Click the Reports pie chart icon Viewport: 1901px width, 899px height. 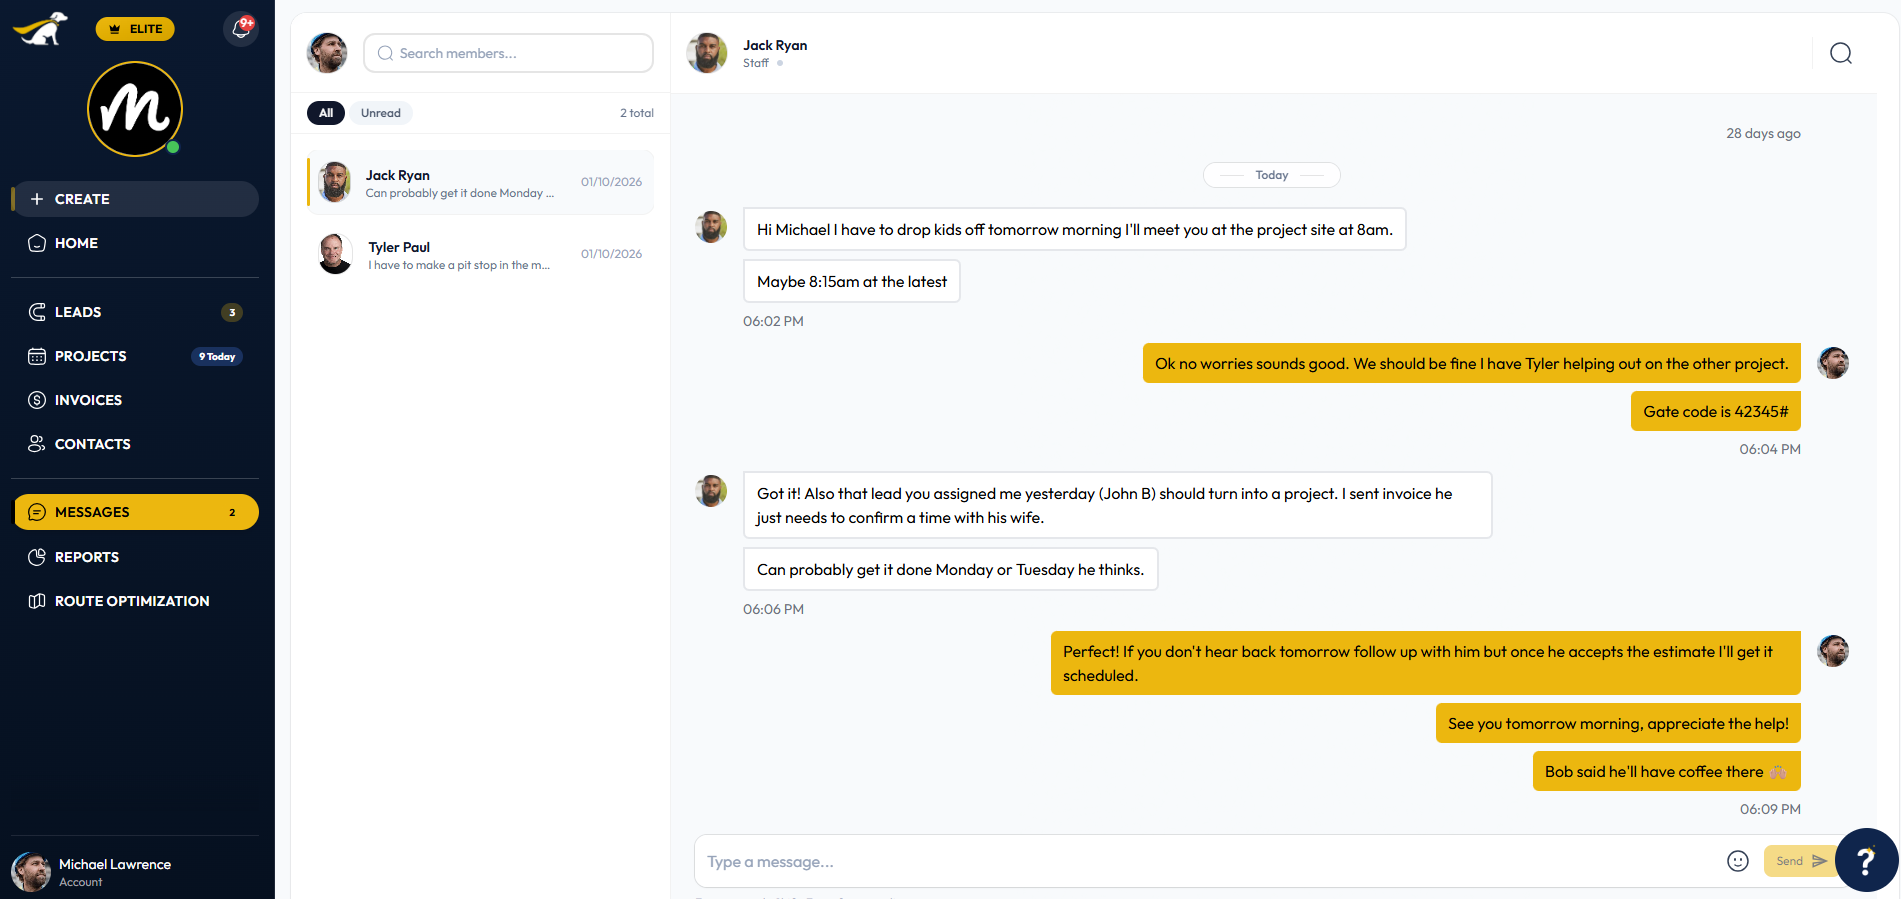coord(37,557)
